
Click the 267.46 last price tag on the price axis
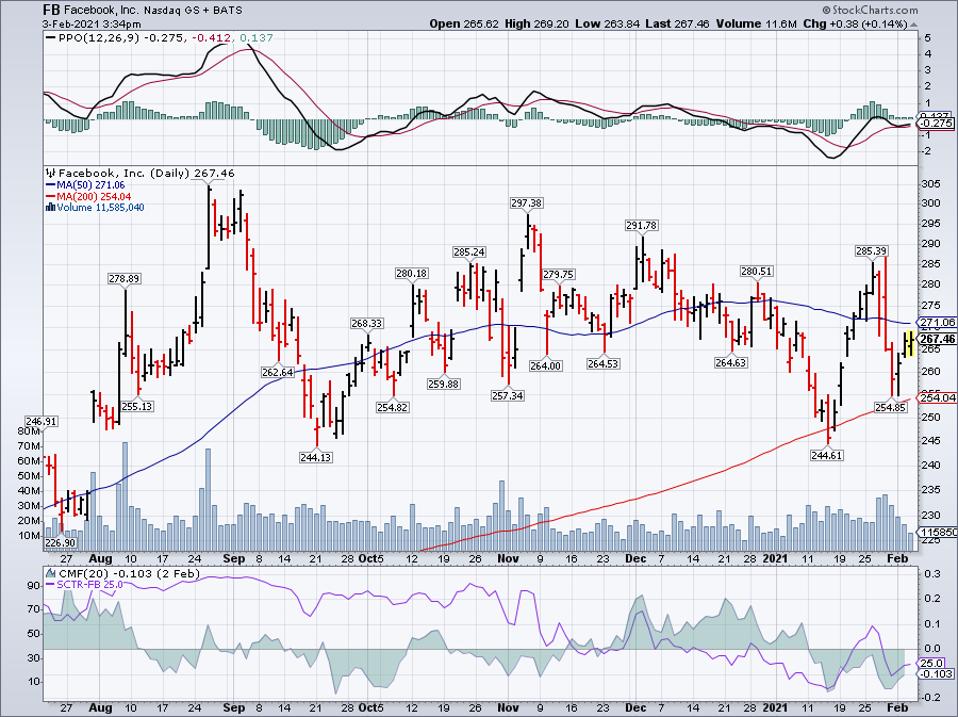click(936, 339)
